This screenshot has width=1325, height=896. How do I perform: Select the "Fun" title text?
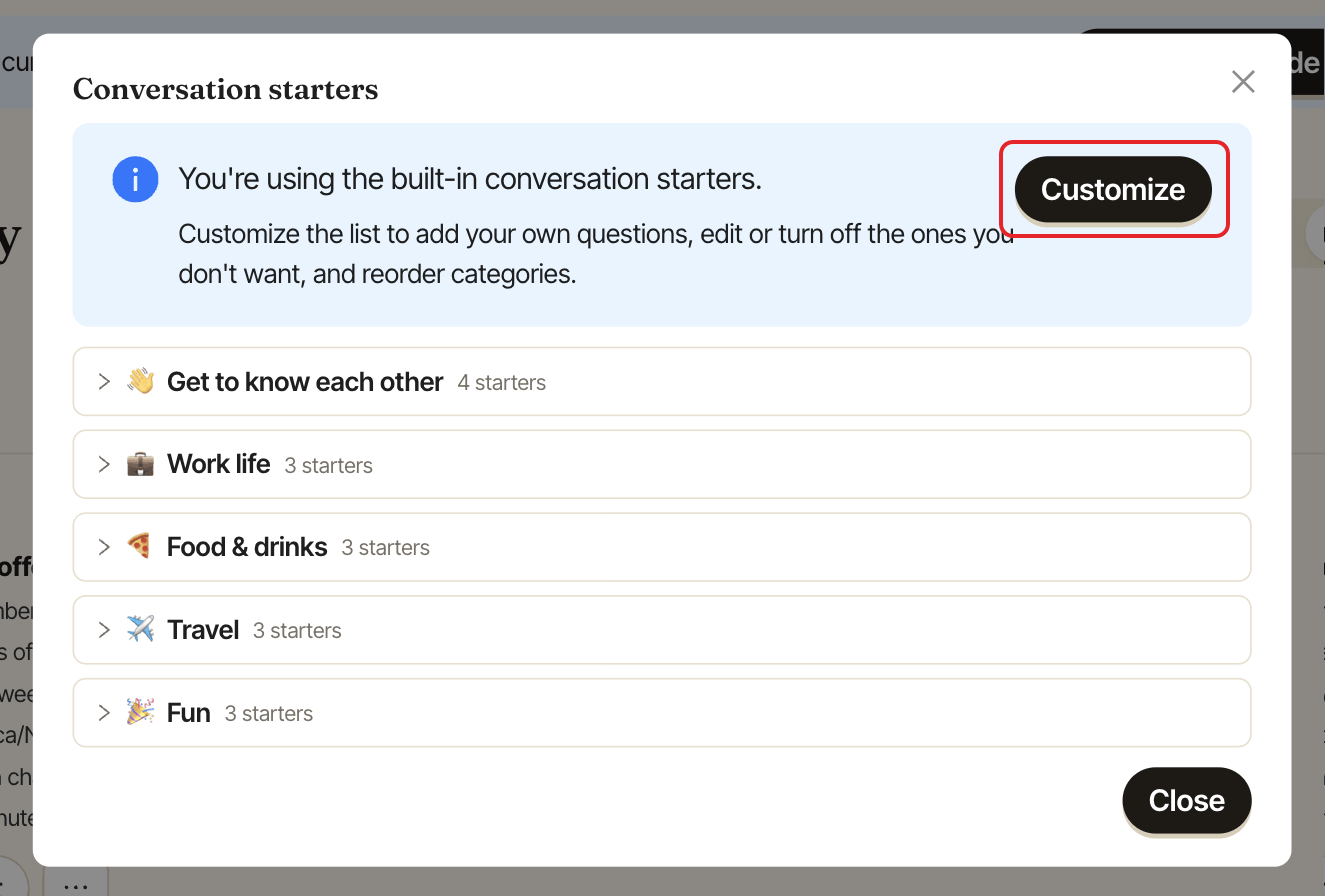tap(189, 713)
